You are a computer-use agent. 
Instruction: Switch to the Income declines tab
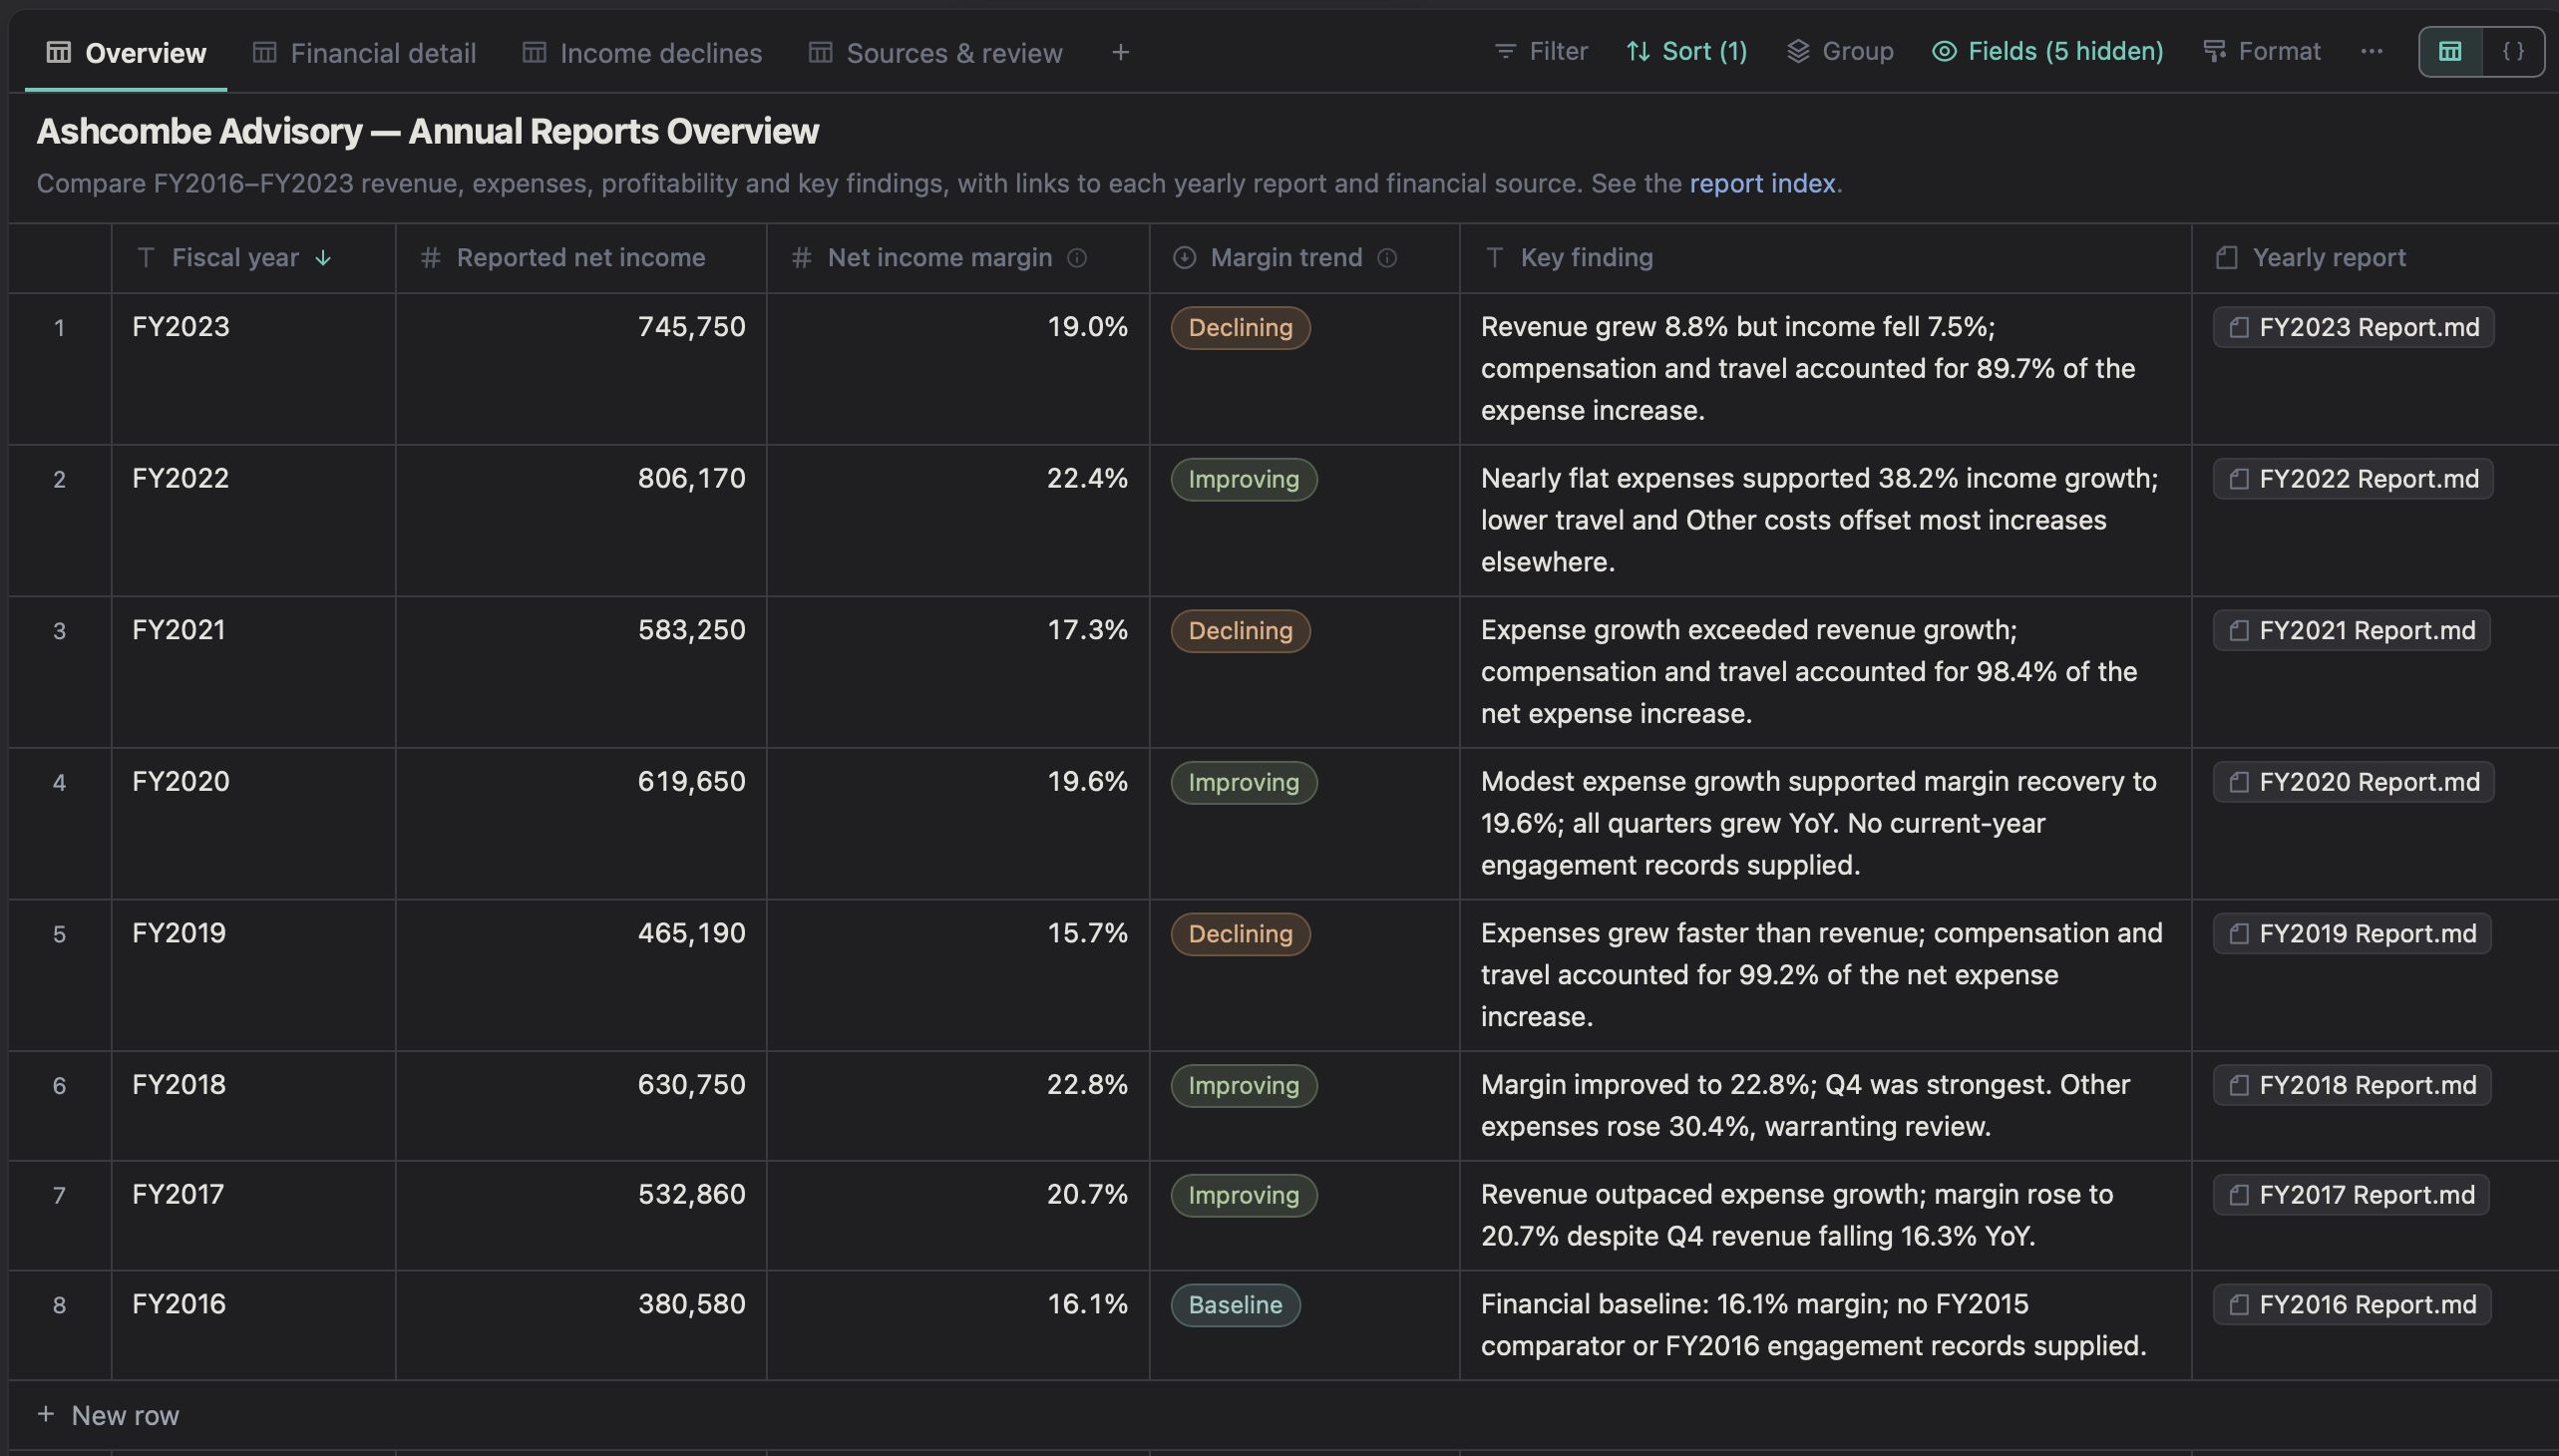point(642,52)
